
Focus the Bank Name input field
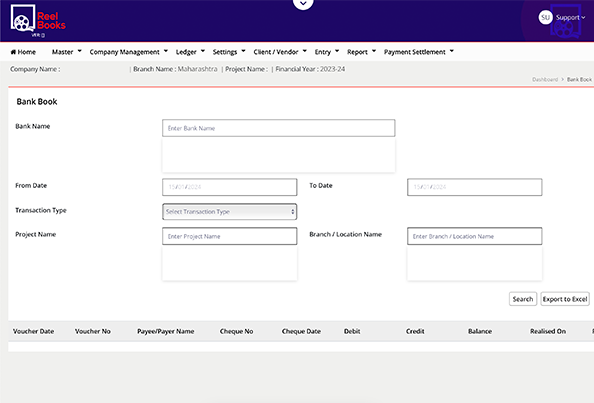278,128
